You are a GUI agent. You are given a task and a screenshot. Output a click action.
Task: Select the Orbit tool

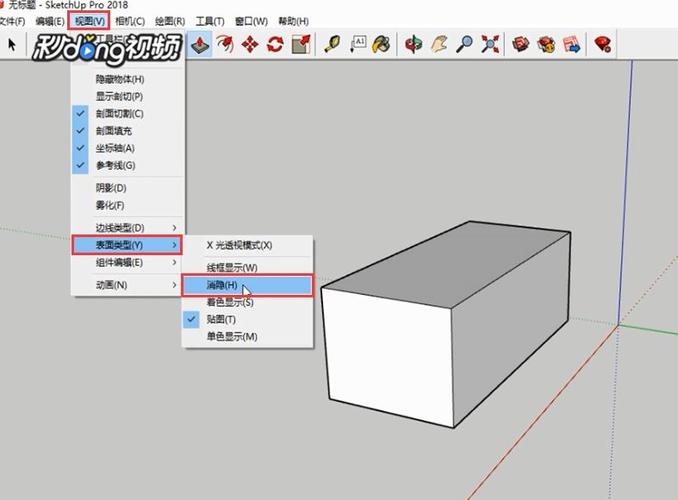click(413, 44)
